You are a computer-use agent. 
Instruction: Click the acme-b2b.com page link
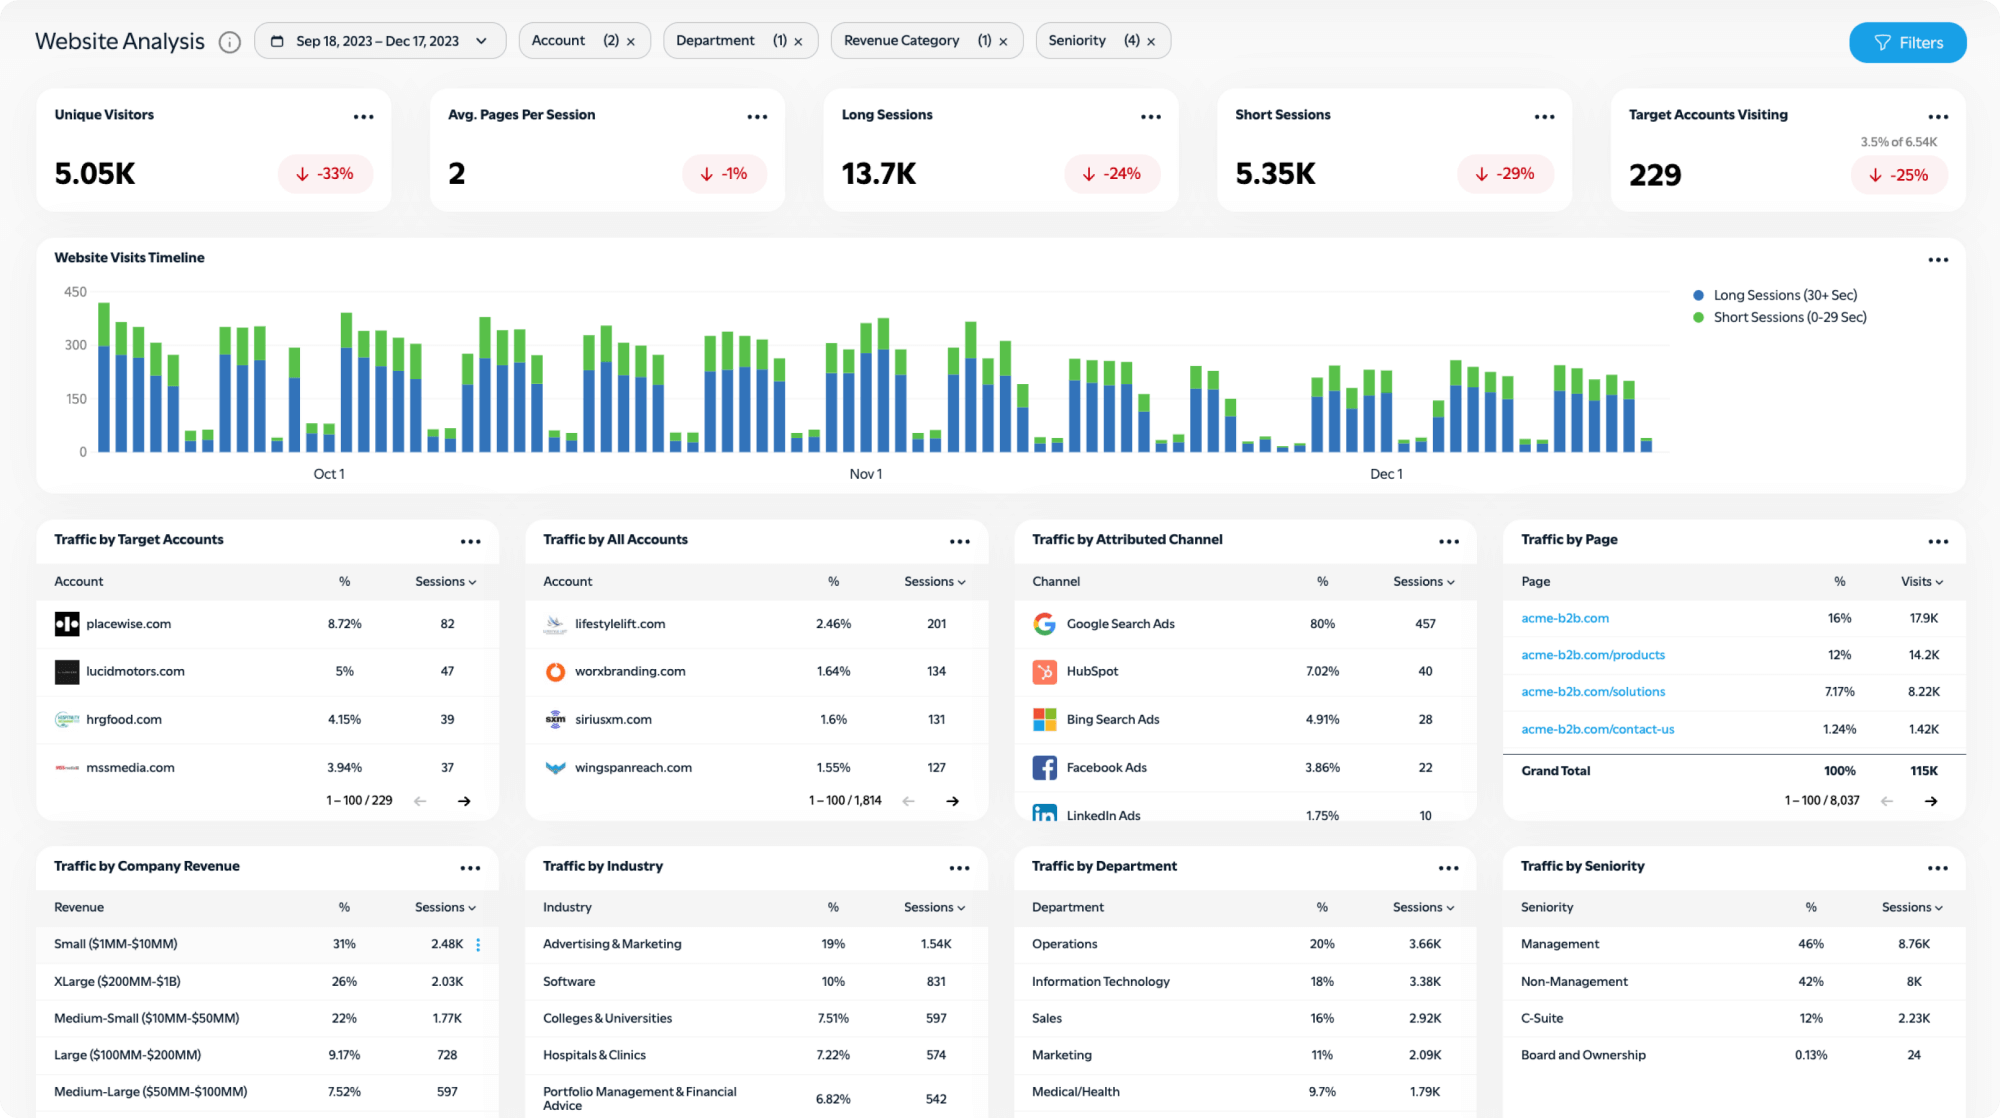1566,616
